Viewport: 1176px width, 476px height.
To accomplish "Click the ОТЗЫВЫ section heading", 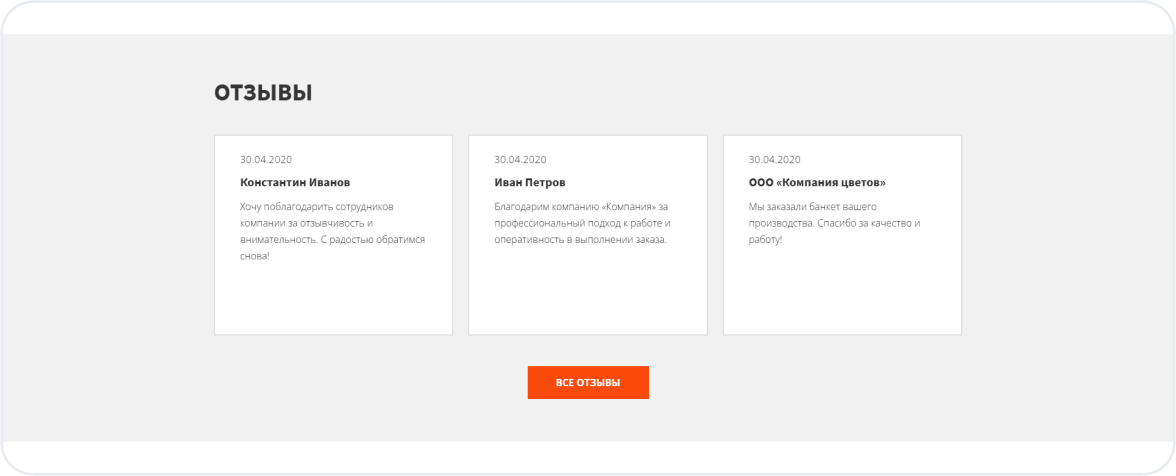I will (263, 93).
